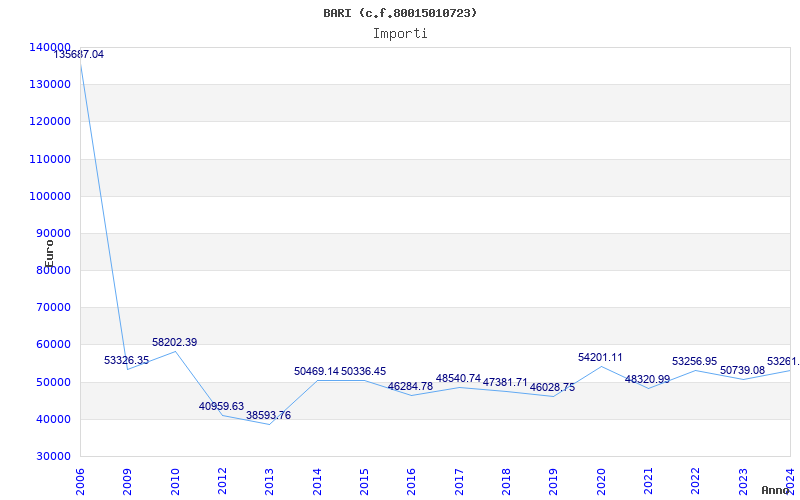Click the 50469.14 data label

coord(316,372)
